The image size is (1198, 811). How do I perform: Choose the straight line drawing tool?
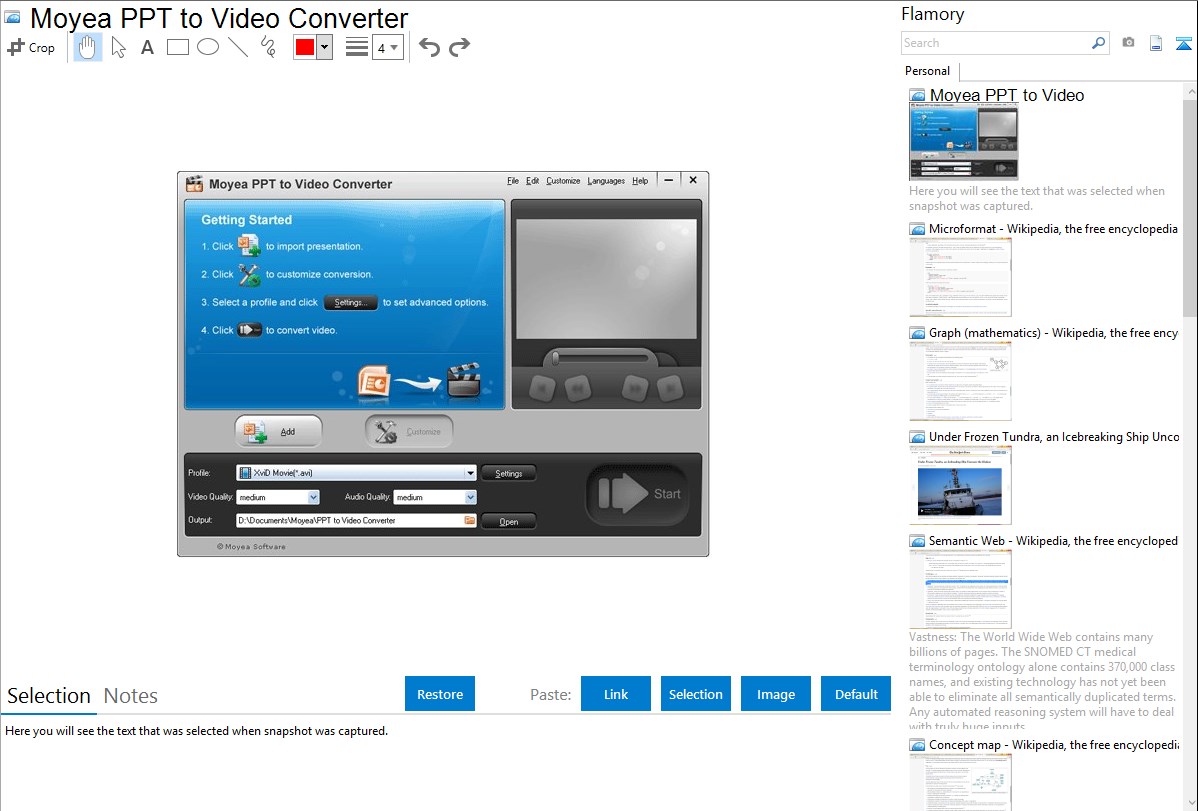point(238,47)
